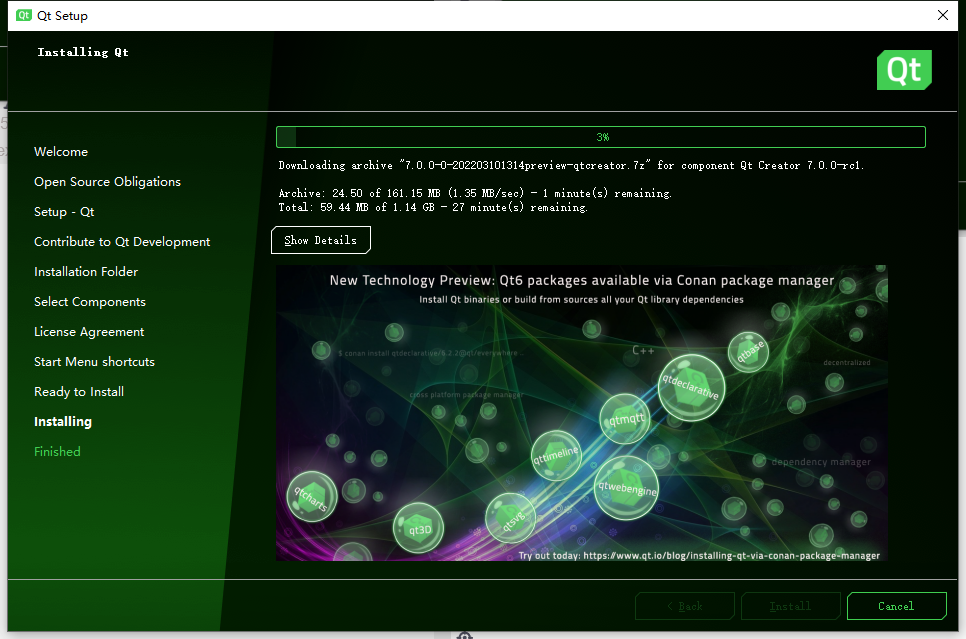Click the Select Components sidebar entry
This screenshot has width=966, height=639.
(89, 301)
